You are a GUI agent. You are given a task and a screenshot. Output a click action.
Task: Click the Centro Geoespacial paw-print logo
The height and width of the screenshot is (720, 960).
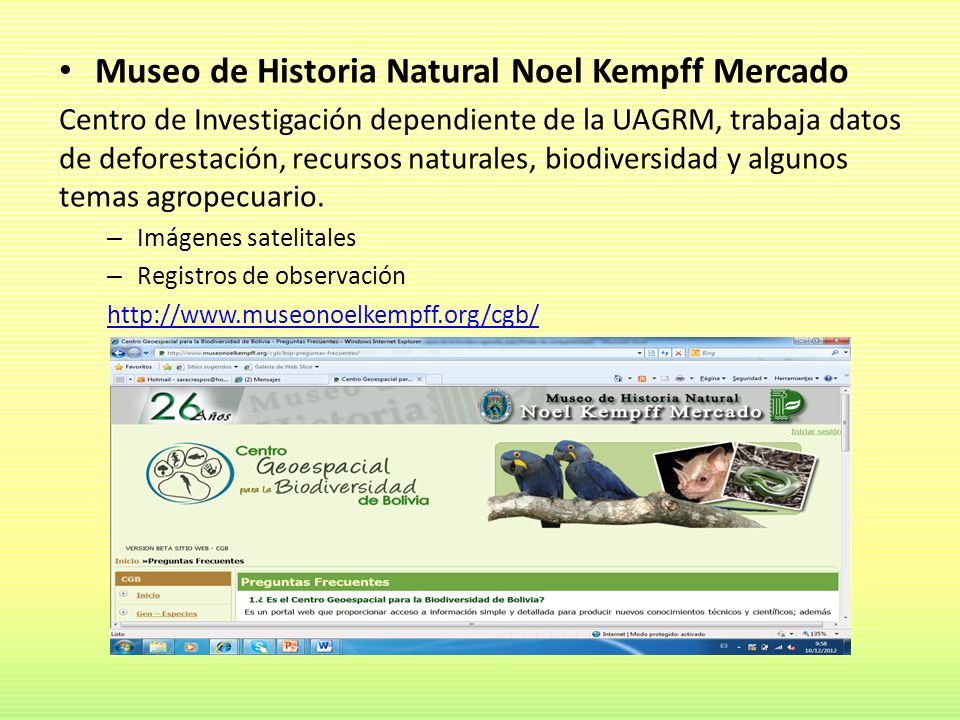click(x=190, y=473)
